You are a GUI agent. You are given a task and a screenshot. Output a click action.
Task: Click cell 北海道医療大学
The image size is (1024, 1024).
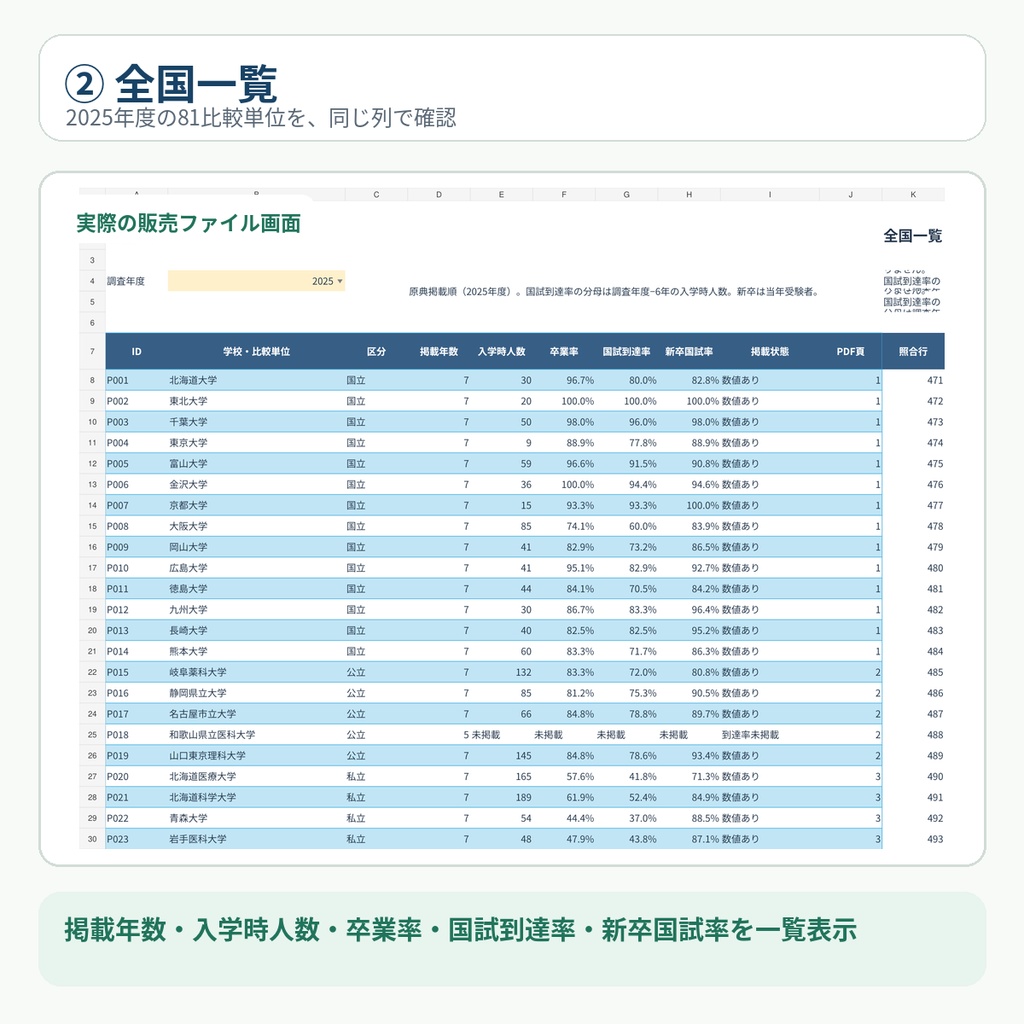coord(257,776)
